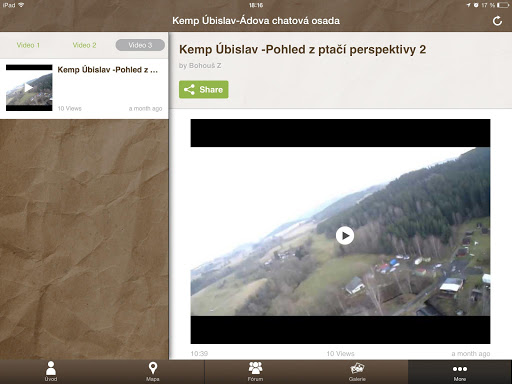This screenshot has width=512, height=384.
Task: Open the Mapa location pin tab
Action: pyautogui.click(x=153, y=371)
